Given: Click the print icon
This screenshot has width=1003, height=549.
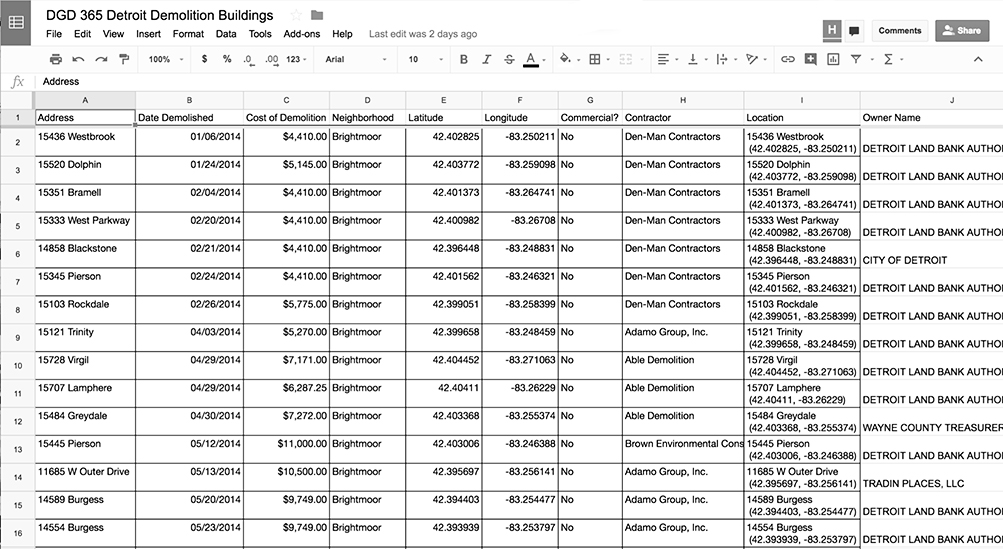Looking at the screenshot, I should pos(56,59).
